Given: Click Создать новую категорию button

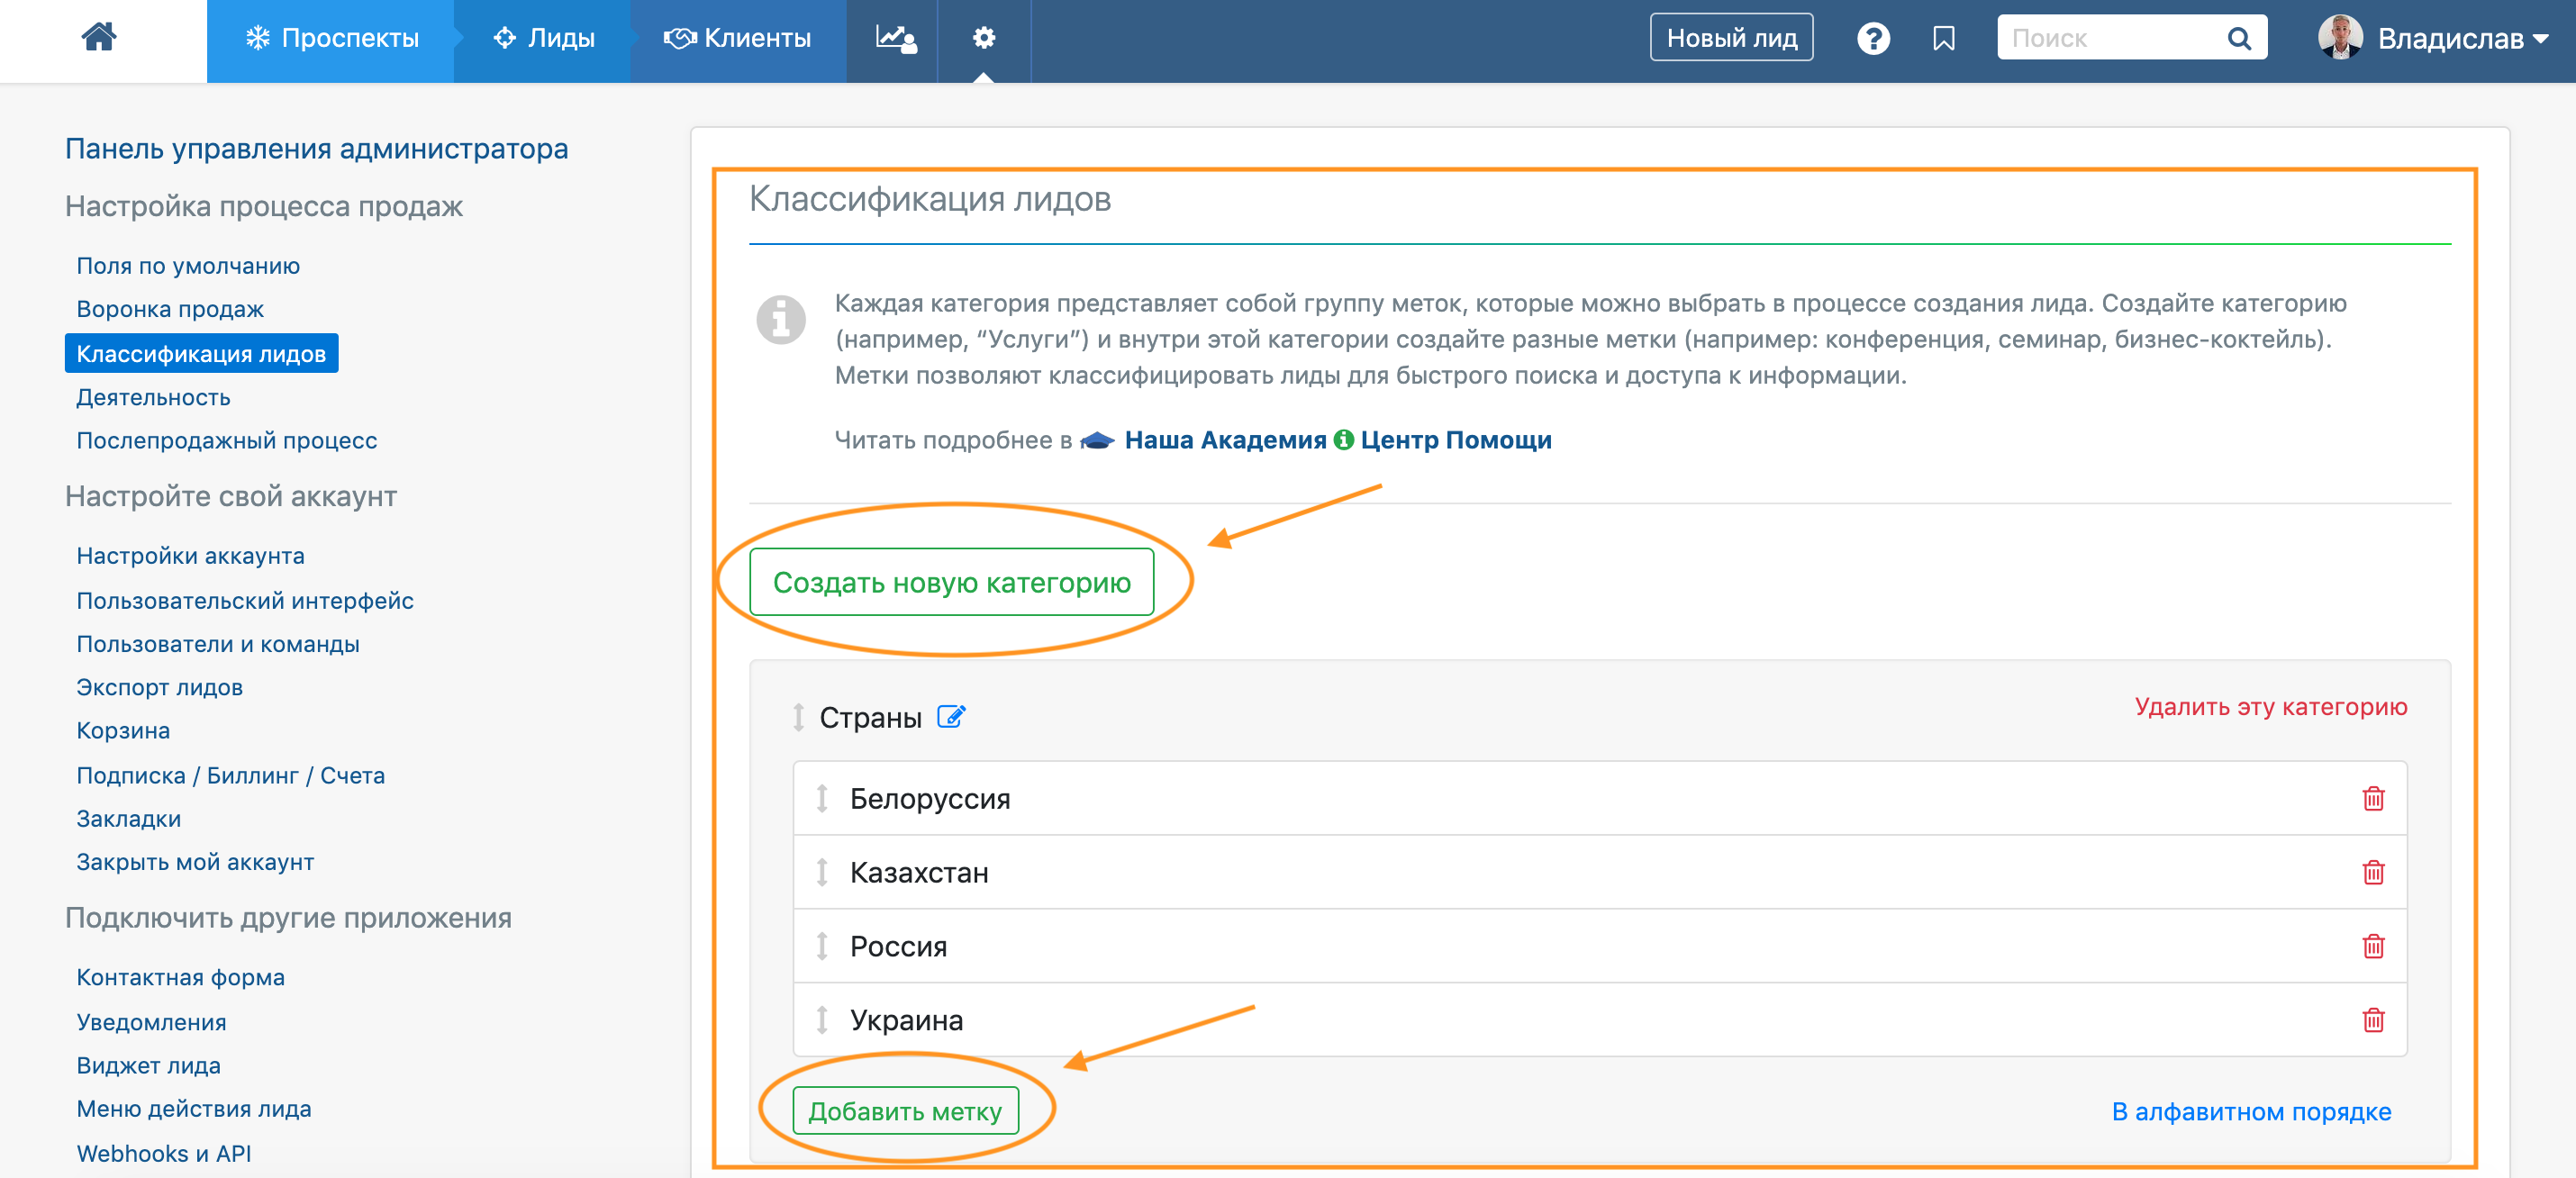Looking at the screenshot, I should [951, 582].
